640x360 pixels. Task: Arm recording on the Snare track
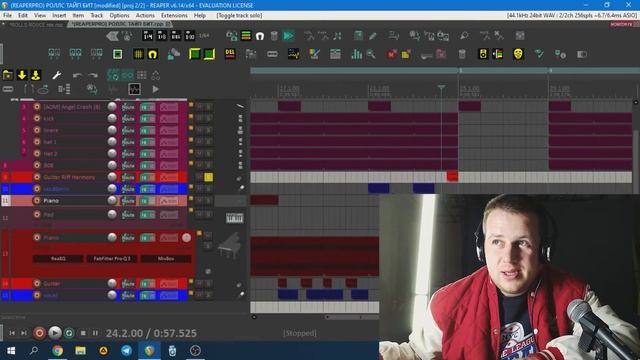coord(37,130)
